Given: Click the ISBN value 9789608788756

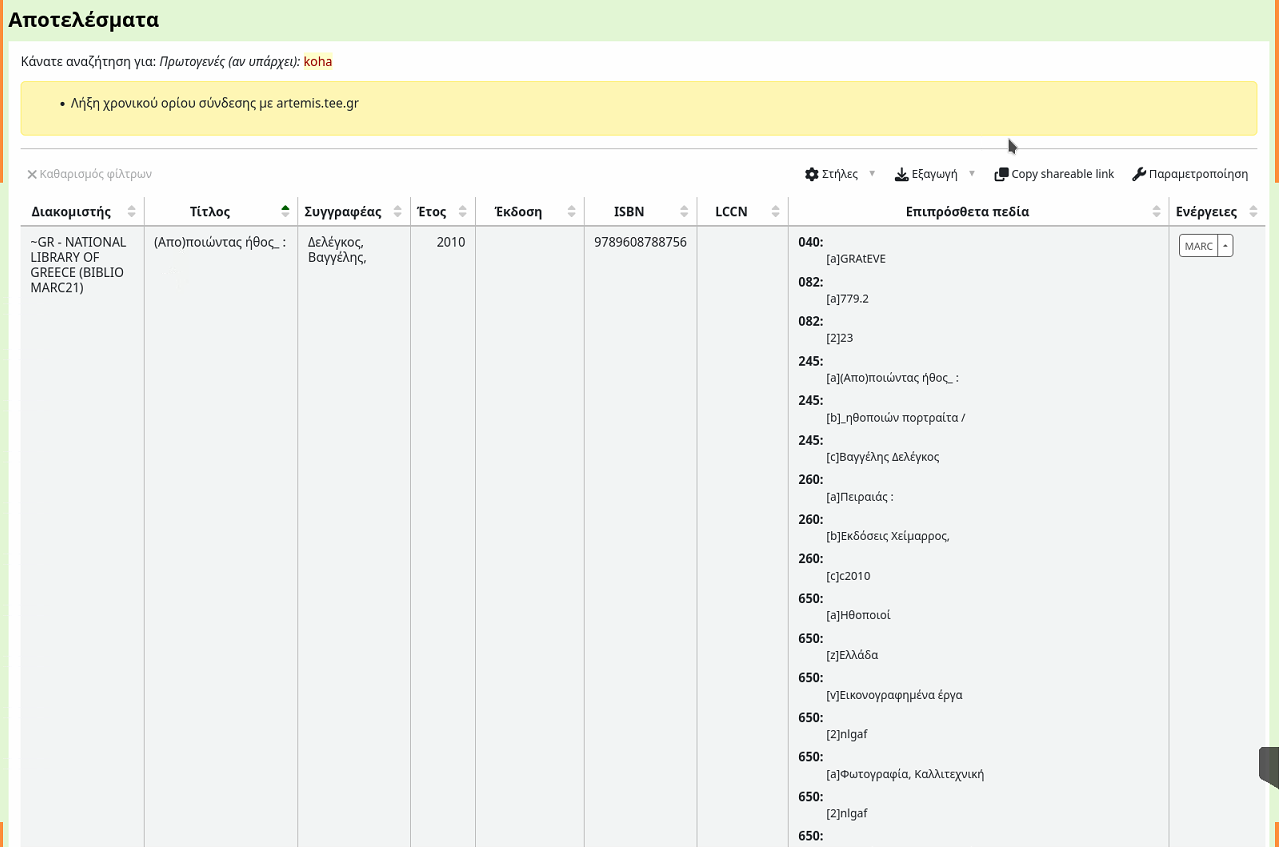Looking at the screenshot, I should tap(640, 242).
